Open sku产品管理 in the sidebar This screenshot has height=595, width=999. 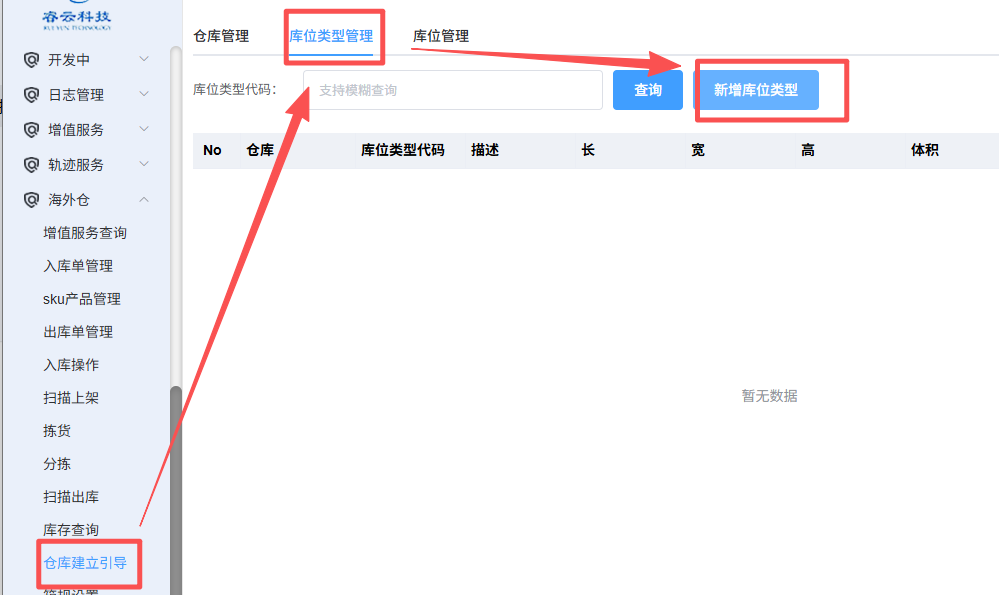pos(82,299)
